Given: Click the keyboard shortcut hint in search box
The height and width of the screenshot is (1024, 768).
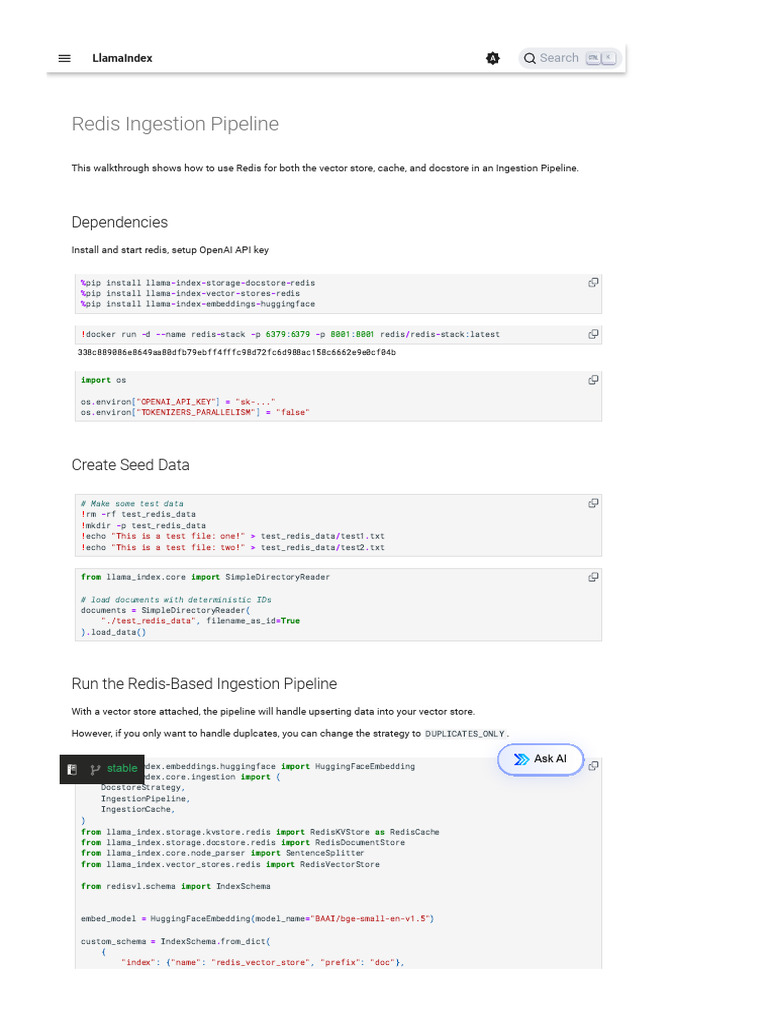Looking at the screenshot, I should tap(601, 58).
